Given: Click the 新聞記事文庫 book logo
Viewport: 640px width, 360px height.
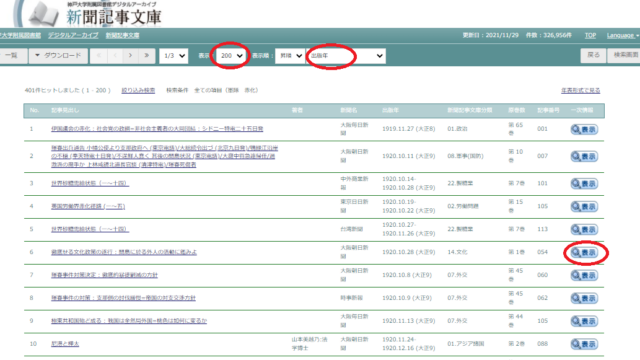Looking at the screenshot, I should point(43,13).
